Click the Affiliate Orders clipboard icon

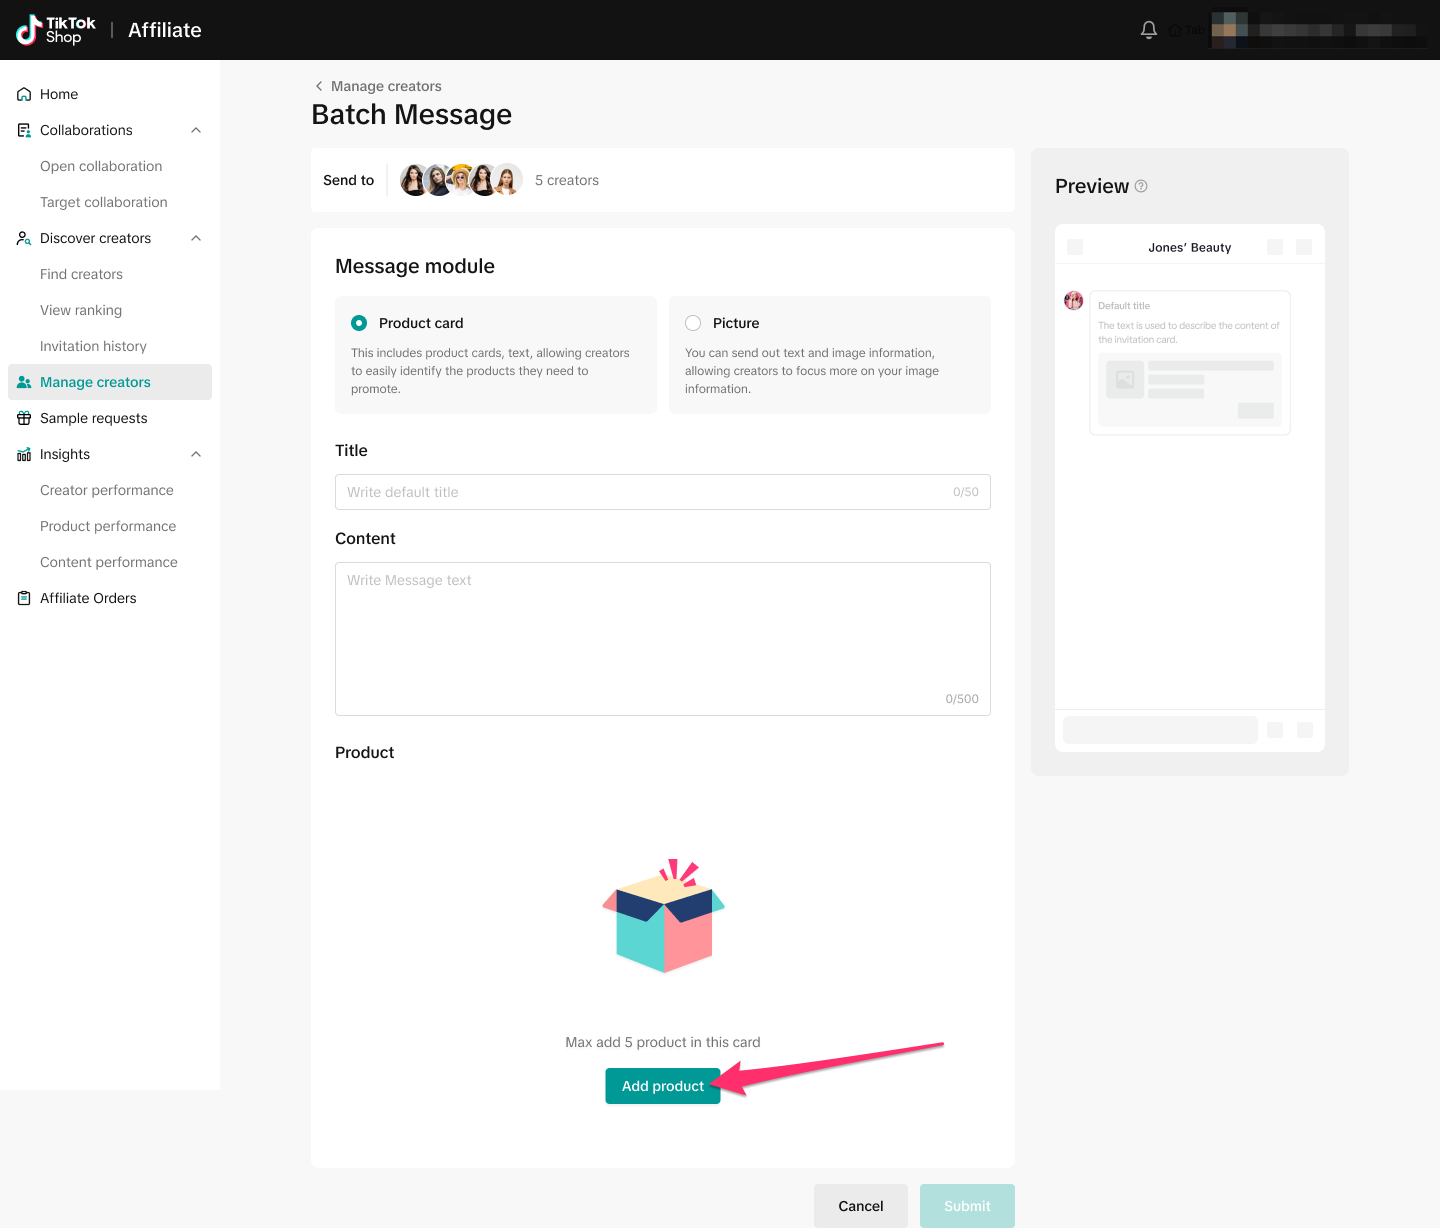point(24,598)
